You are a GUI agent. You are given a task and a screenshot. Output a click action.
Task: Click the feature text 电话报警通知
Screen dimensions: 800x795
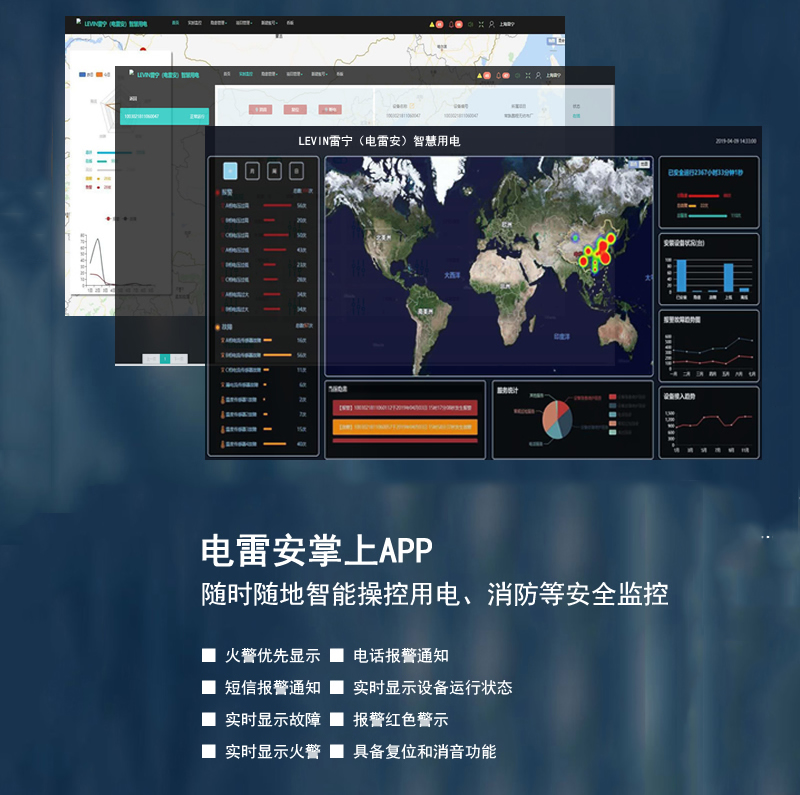click(x=401, y=656)
